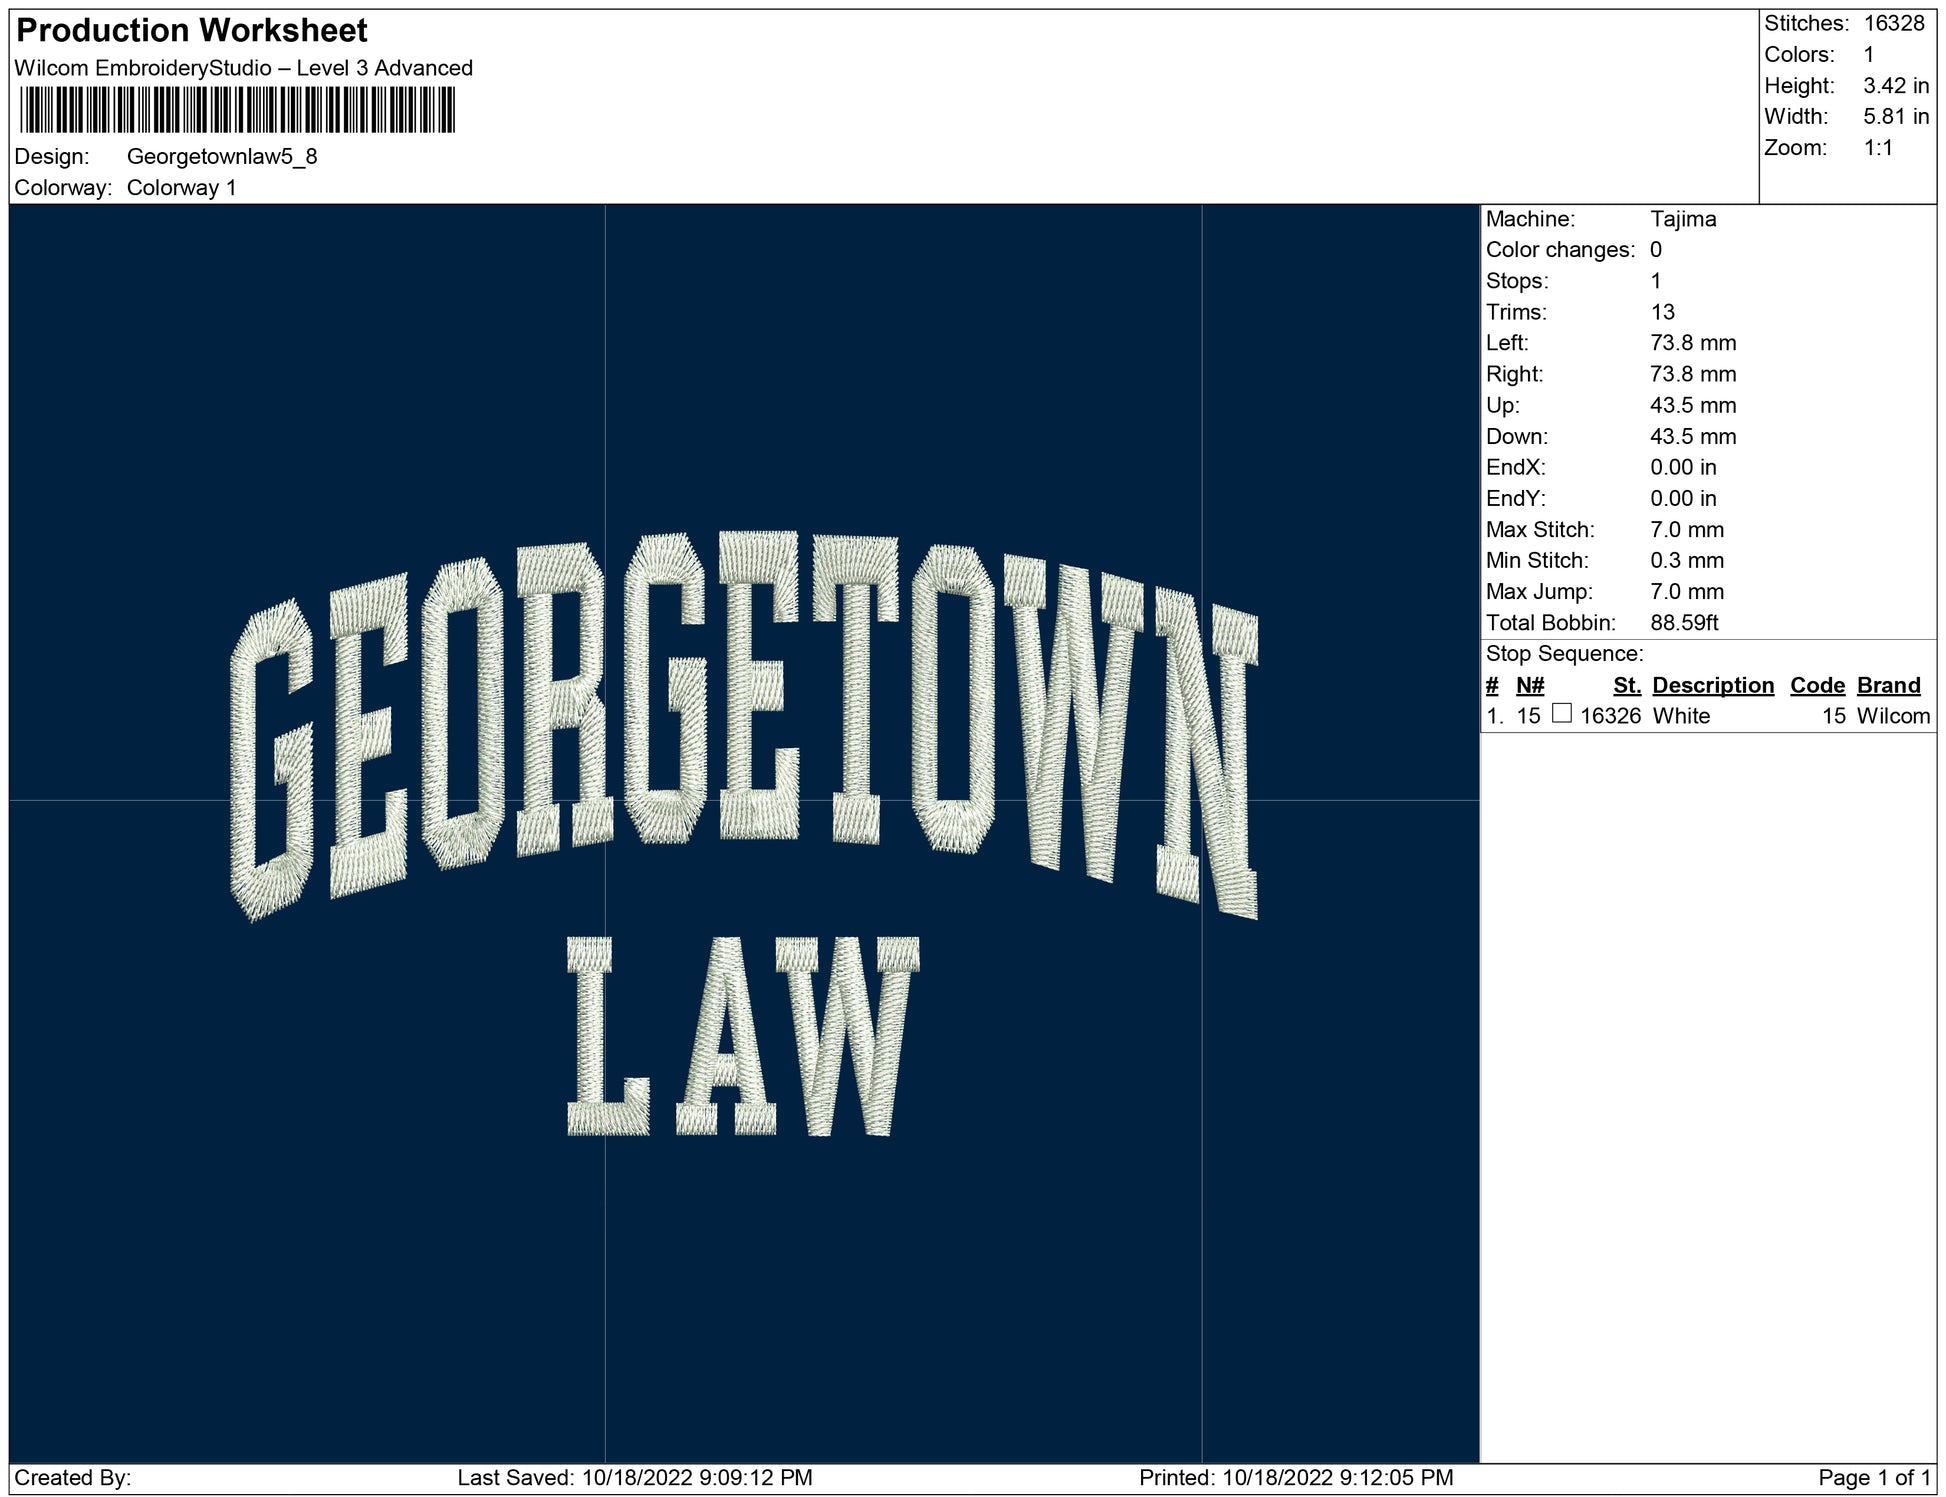Click the Stop Sequence label

pos(1564,654)
